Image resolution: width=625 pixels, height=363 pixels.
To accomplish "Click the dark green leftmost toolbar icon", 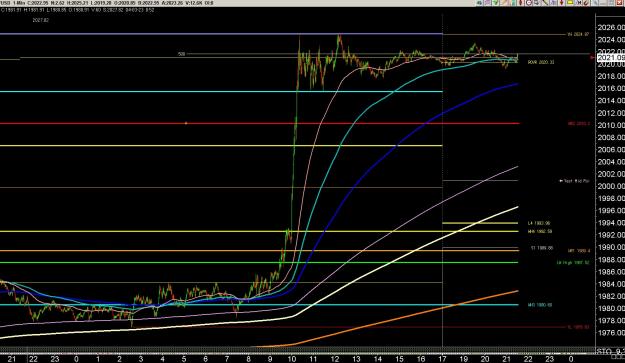I will [480, 3].
